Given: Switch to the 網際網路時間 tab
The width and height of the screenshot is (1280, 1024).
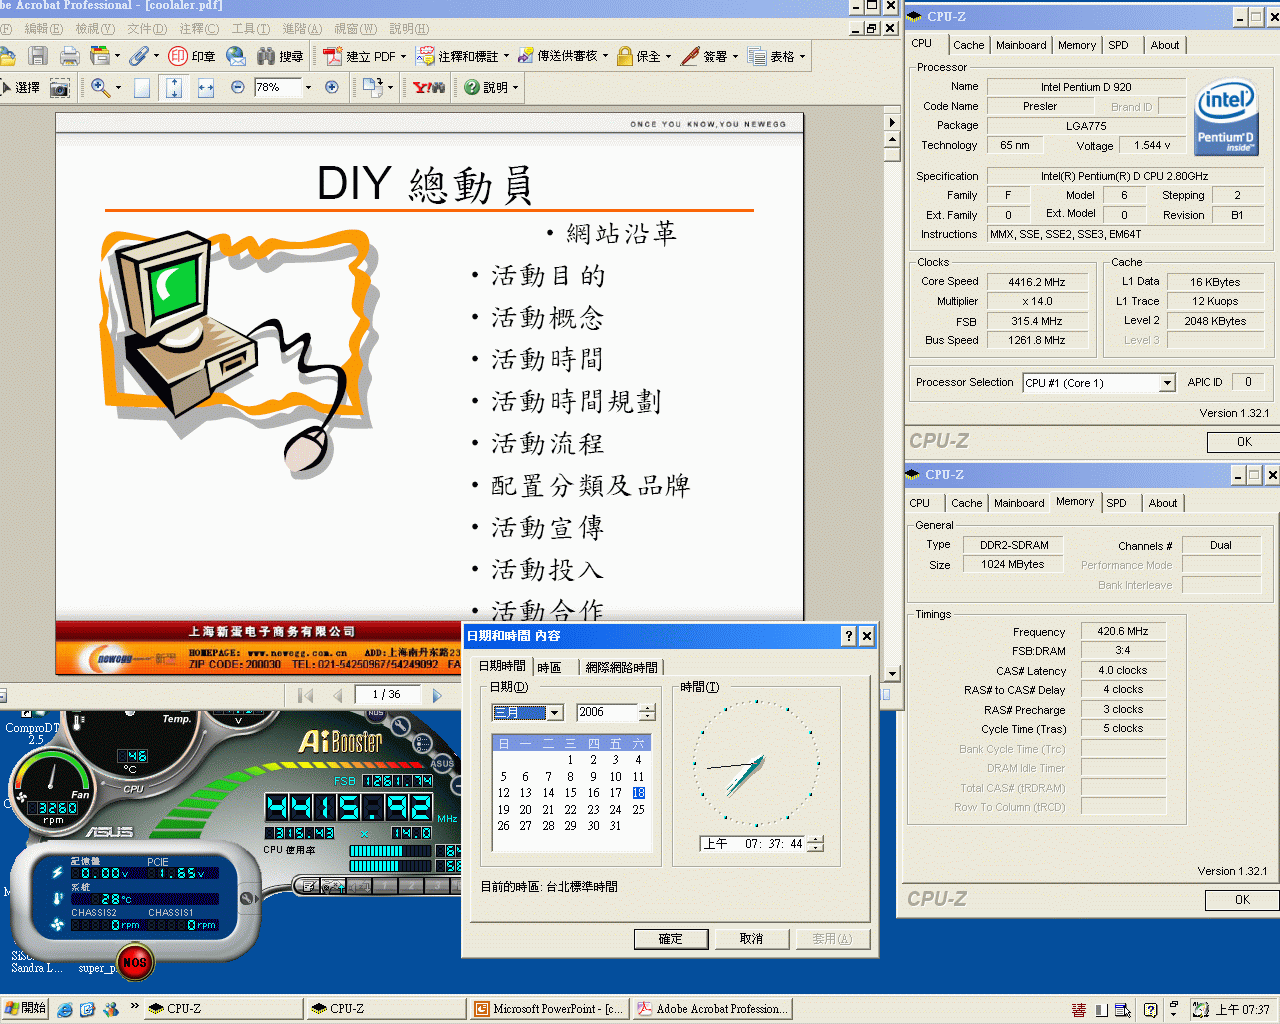Looking at the screenshot, I should point(621,668).
